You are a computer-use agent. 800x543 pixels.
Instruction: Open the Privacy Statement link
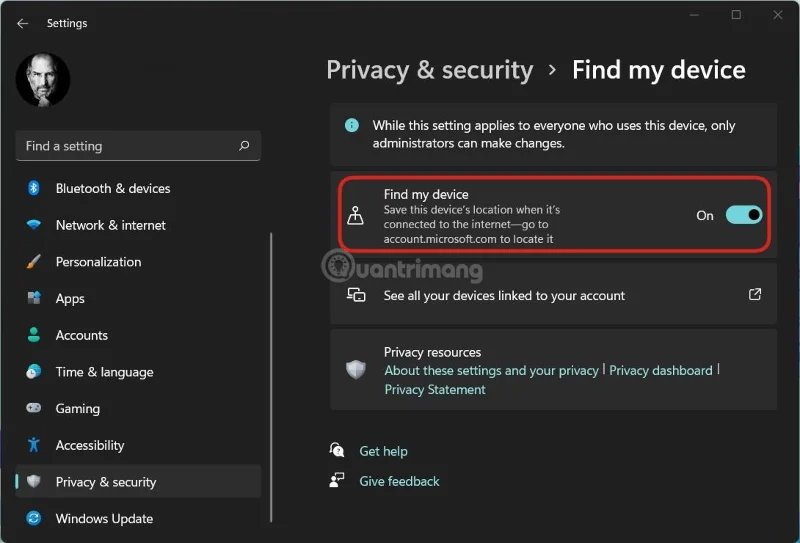click(x=435, y=390)
